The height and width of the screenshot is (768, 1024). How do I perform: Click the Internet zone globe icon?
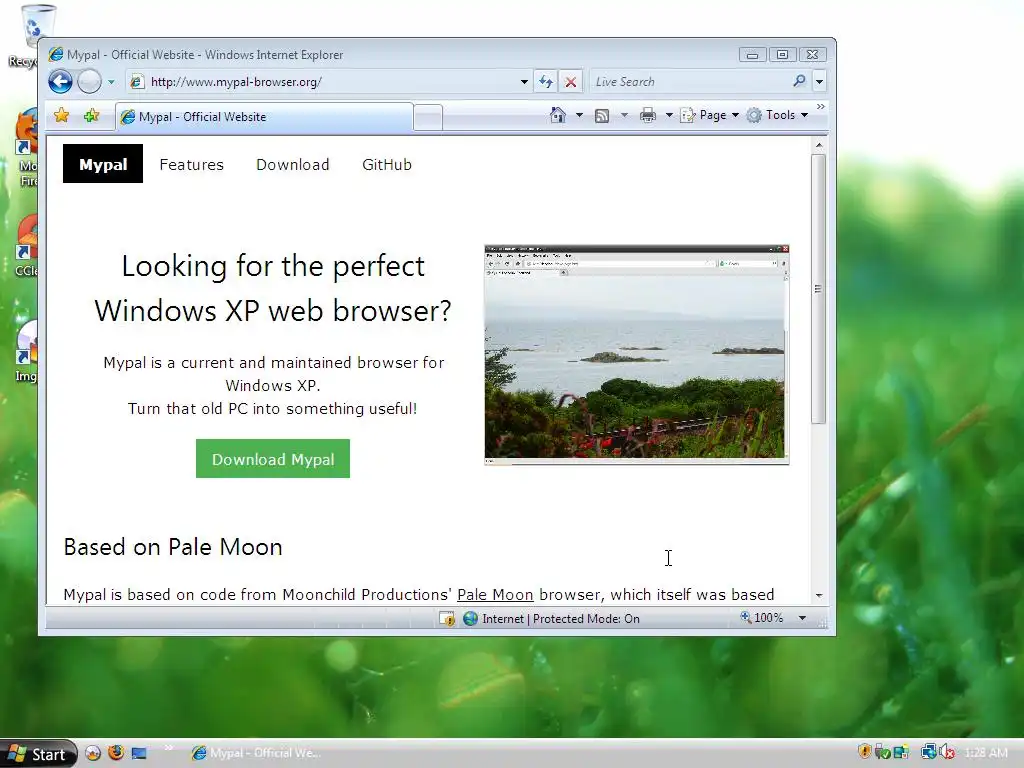[470, 618]
